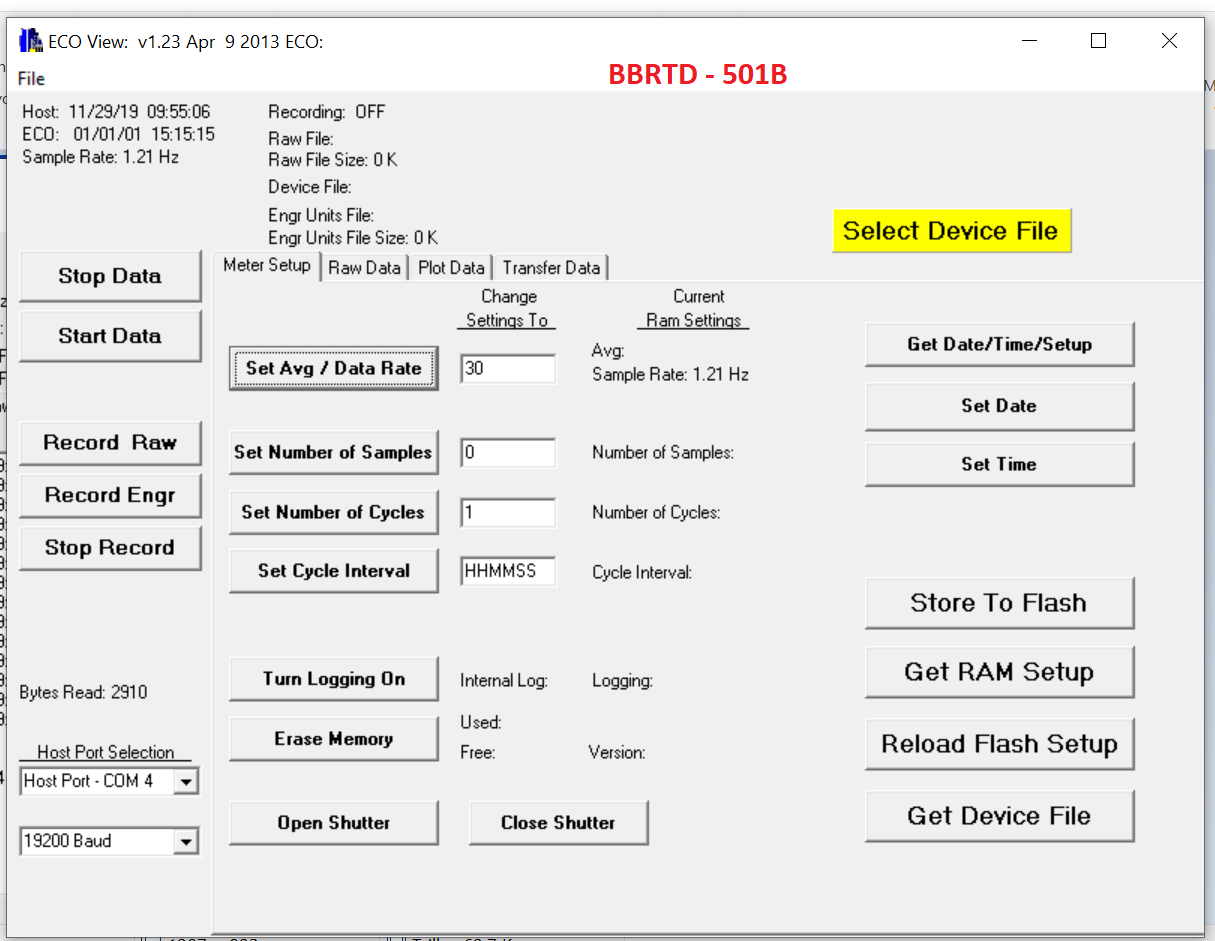Select the Transfer Data tab

coord(551,267)
